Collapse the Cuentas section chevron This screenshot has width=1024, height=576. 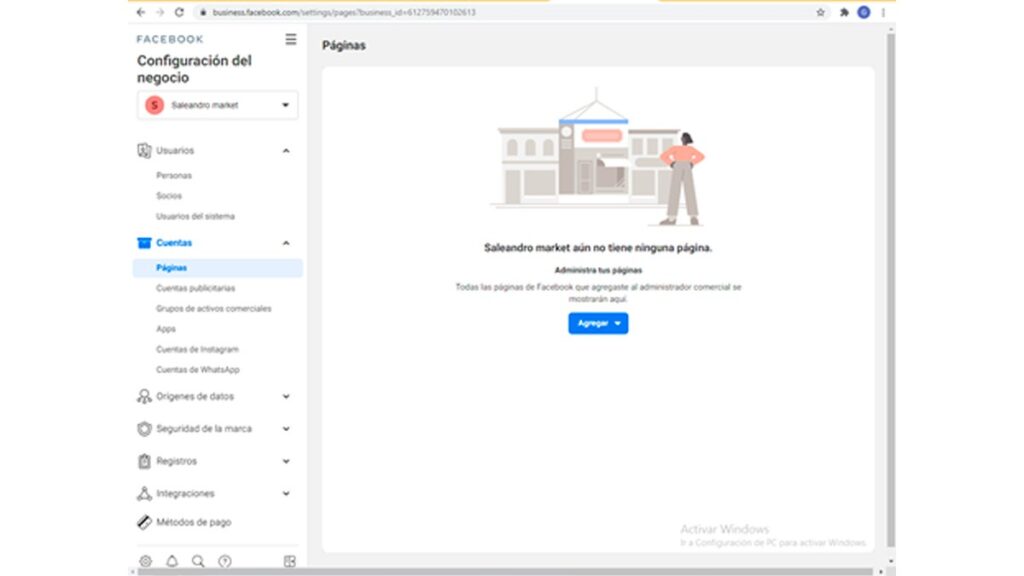click(x=286, y=243)
